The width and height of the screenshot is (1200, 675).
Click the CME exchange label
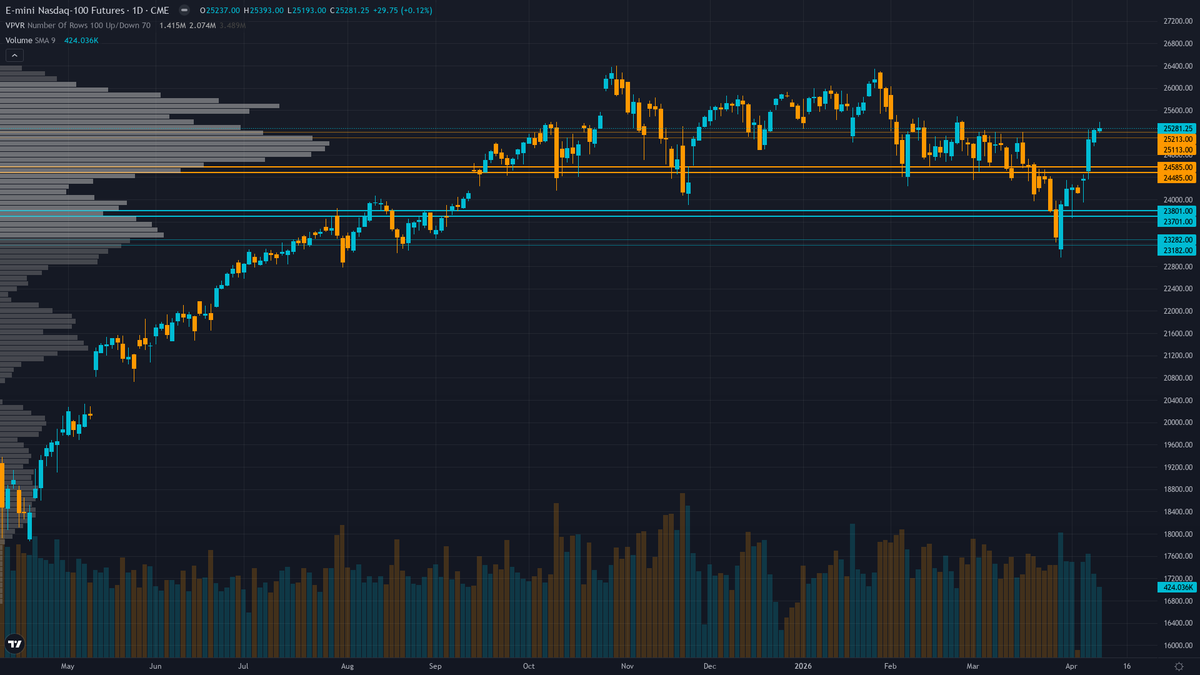159,10
